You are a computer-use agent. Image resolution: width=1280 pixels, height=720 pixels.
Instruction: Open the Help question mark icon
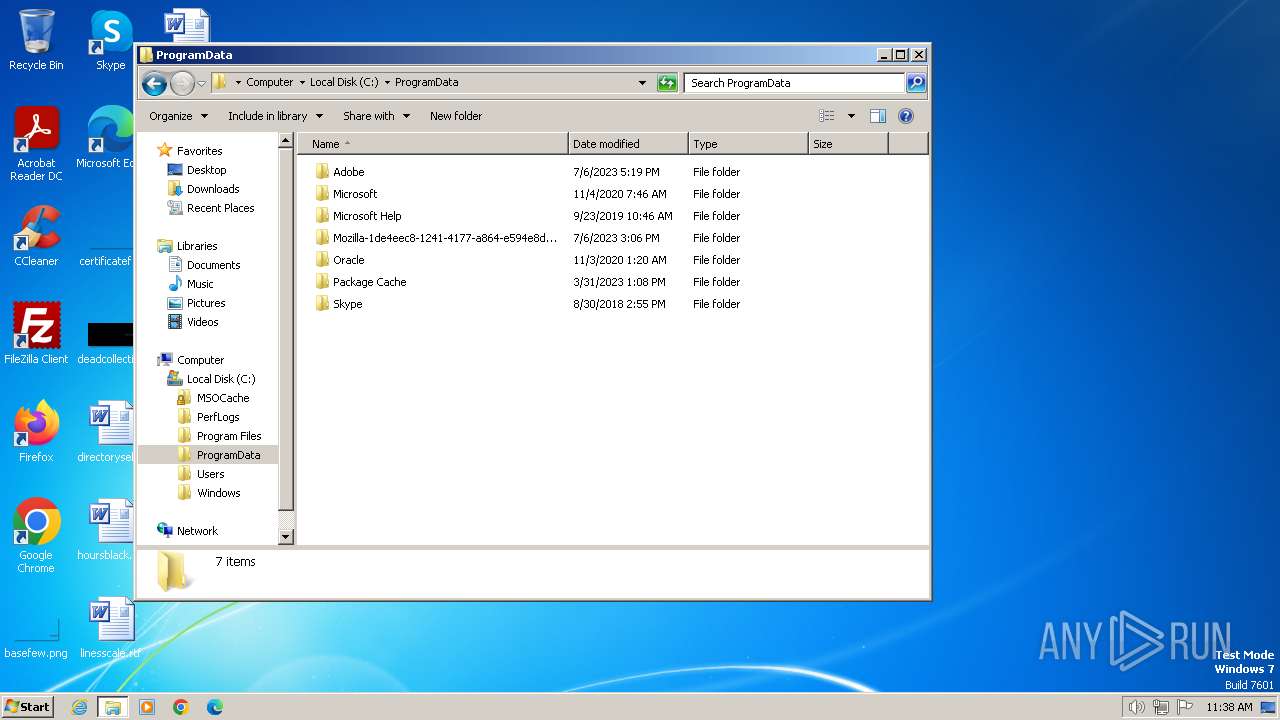point(906,116)
